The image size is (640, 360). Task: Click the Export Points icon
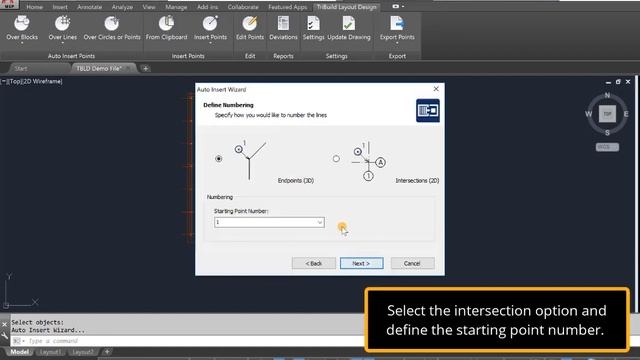[x=397, y=24]
